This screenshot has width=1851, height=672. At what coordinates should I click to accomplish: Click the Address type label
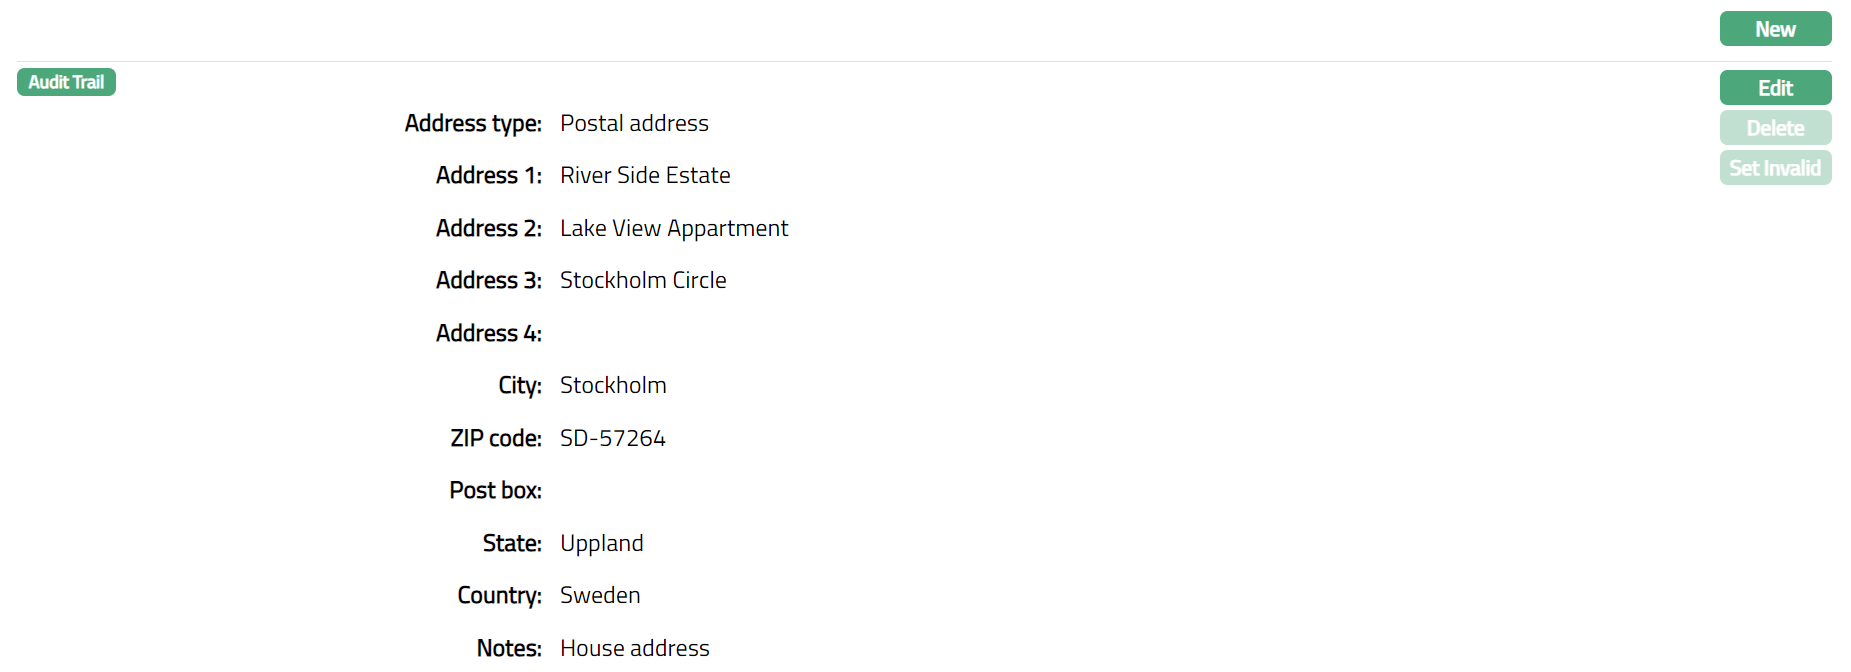tap(473, 123)
